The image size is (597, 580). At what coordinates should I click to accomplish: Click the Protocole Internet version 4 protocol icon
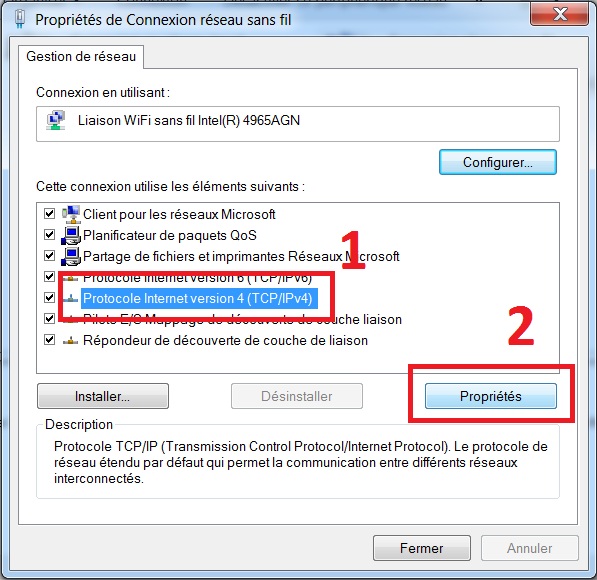(x=70, y=299)
